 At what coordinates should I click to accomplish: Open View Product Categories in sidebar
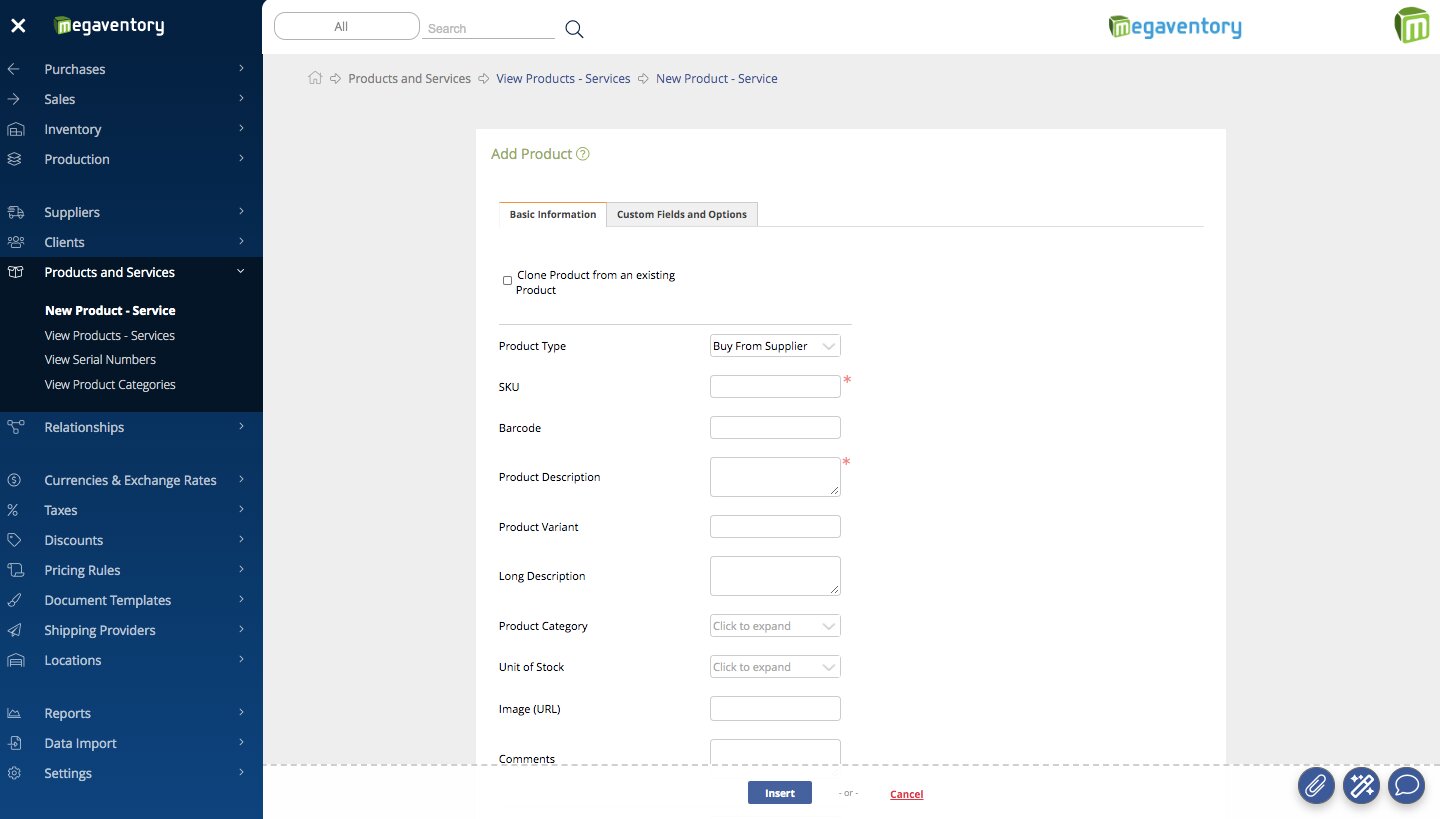coord(110,385)
